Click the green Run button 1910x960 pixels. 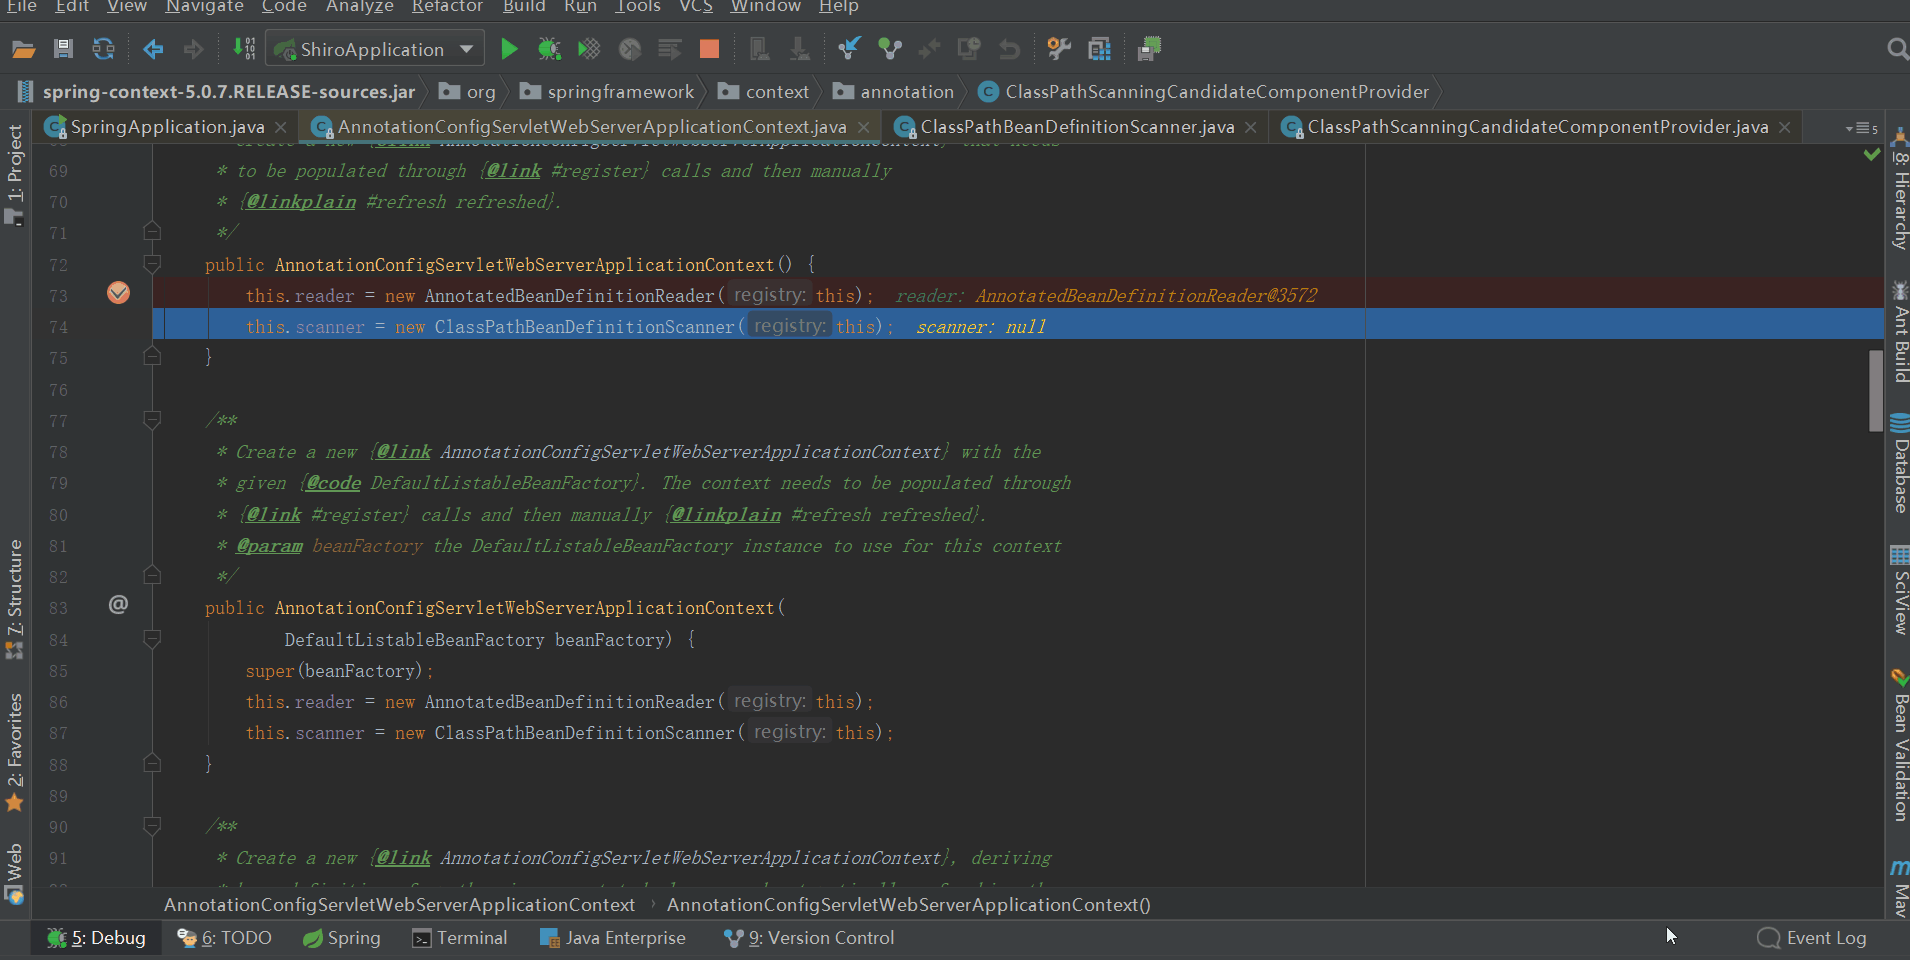pos(509,49)
